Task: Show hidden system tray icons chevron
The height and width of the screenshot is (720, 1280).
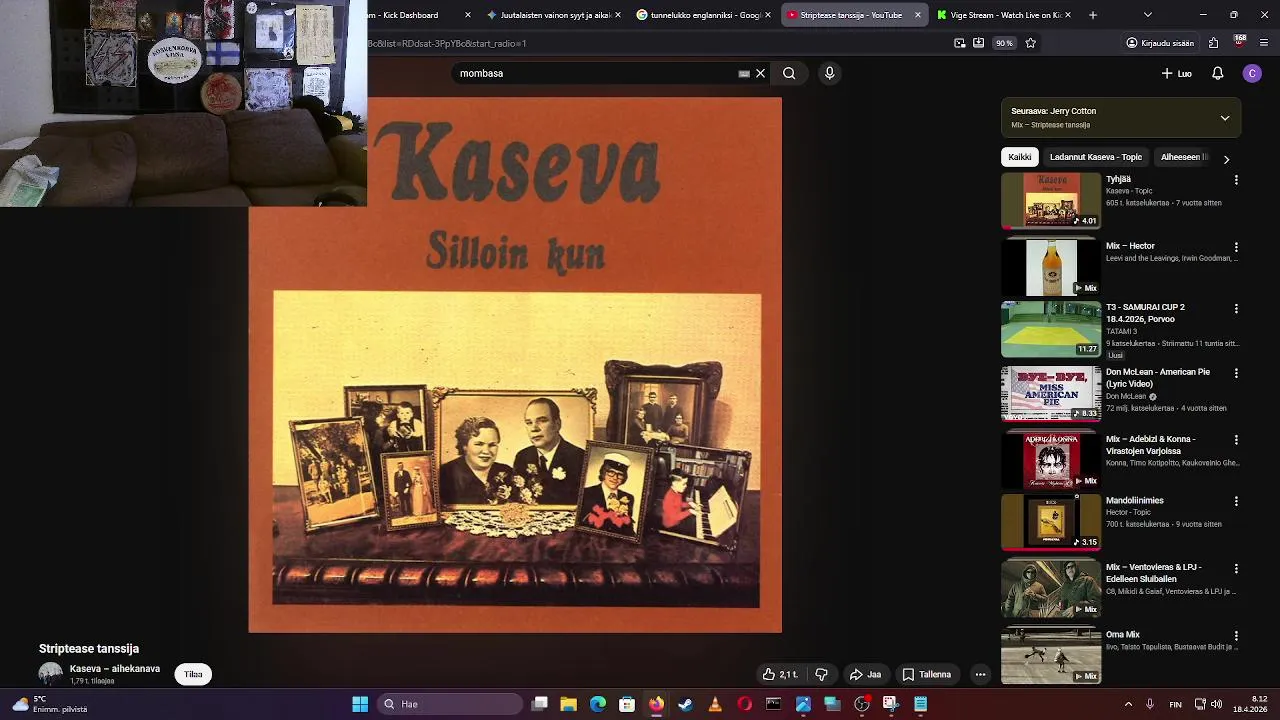Action: pyautogui.click(x=1128, y=704)
